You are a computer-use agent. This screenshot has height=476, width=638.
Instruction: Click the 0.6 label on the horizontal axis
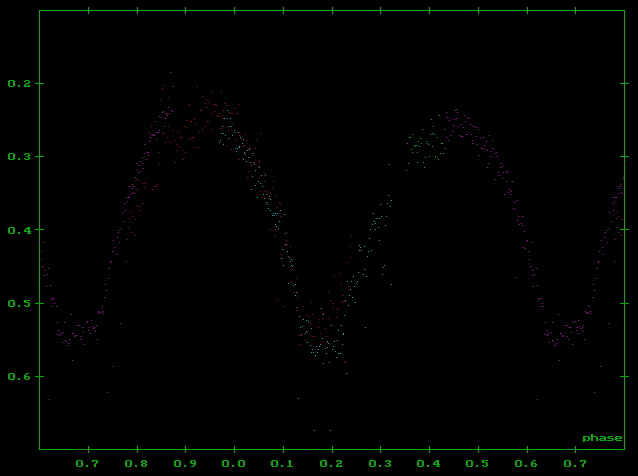526,464
